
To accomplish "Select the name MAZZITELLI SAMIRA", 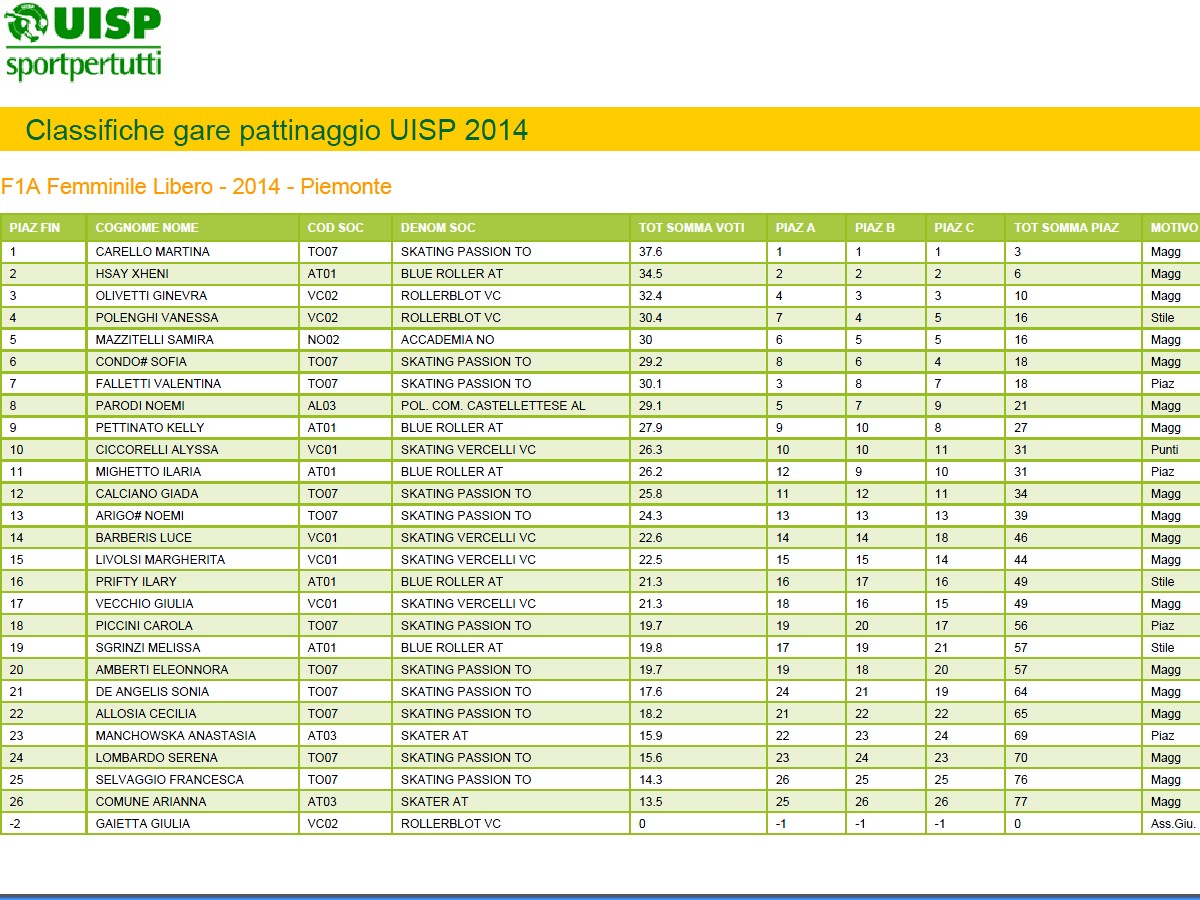I will 155,340.
